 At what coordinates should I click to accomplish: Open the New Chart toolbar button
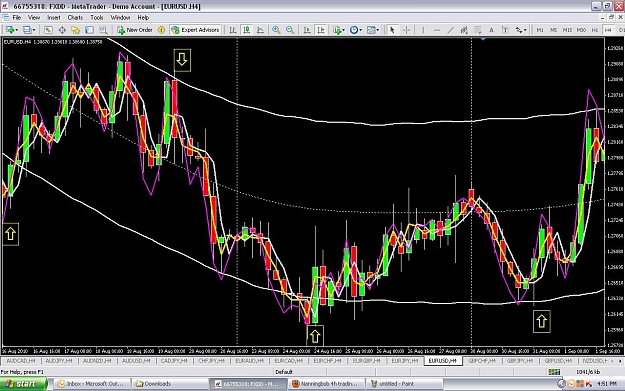[9, 30]
